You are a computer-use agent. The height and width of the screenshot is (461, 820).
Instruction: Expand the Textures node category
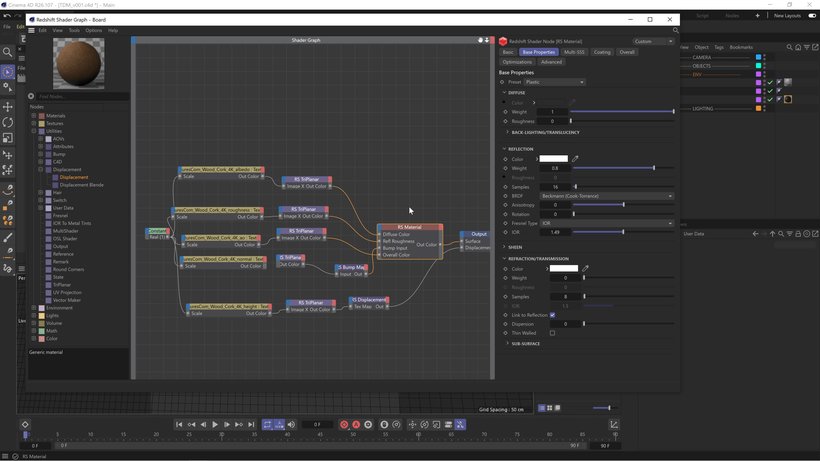(x=33, y=123)
